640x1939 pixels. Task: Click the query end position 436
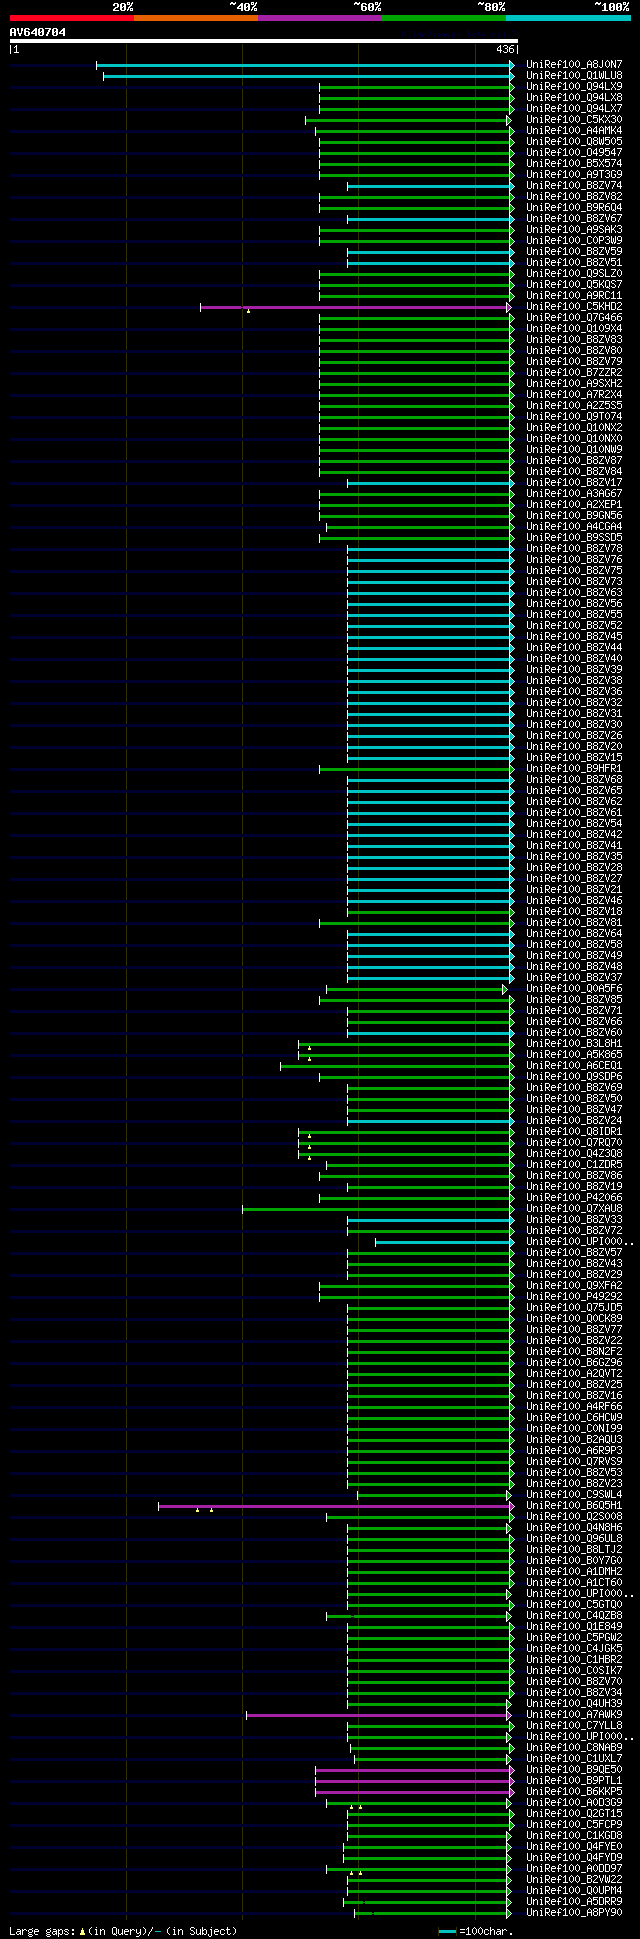point(505,49)
